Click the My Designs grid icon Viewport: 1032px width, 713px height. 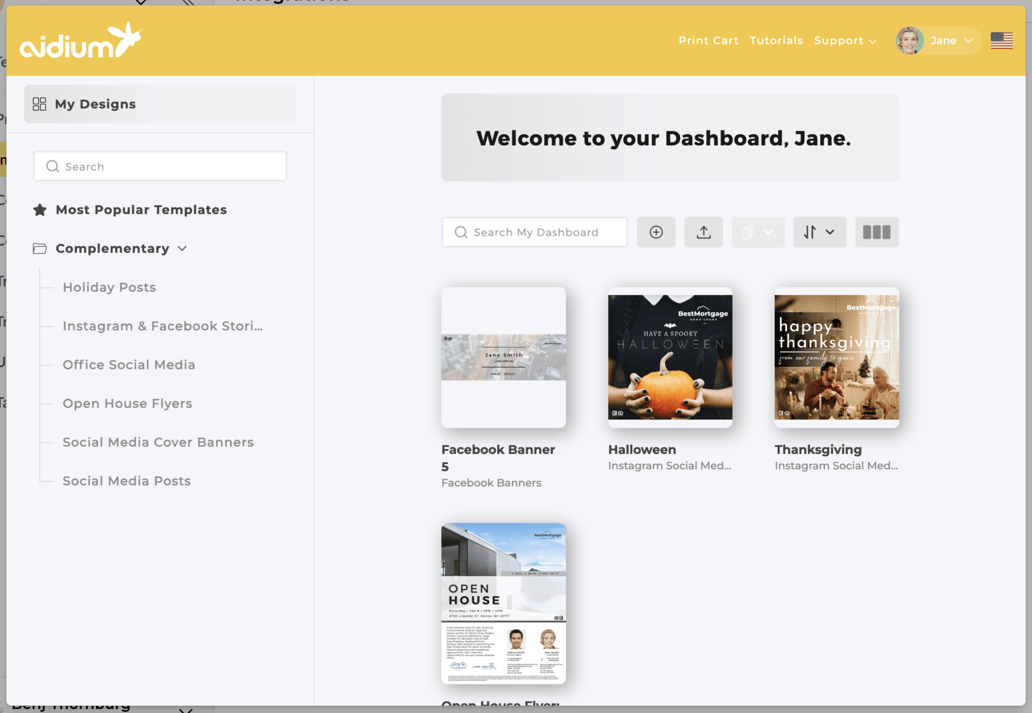click(40, 104)
